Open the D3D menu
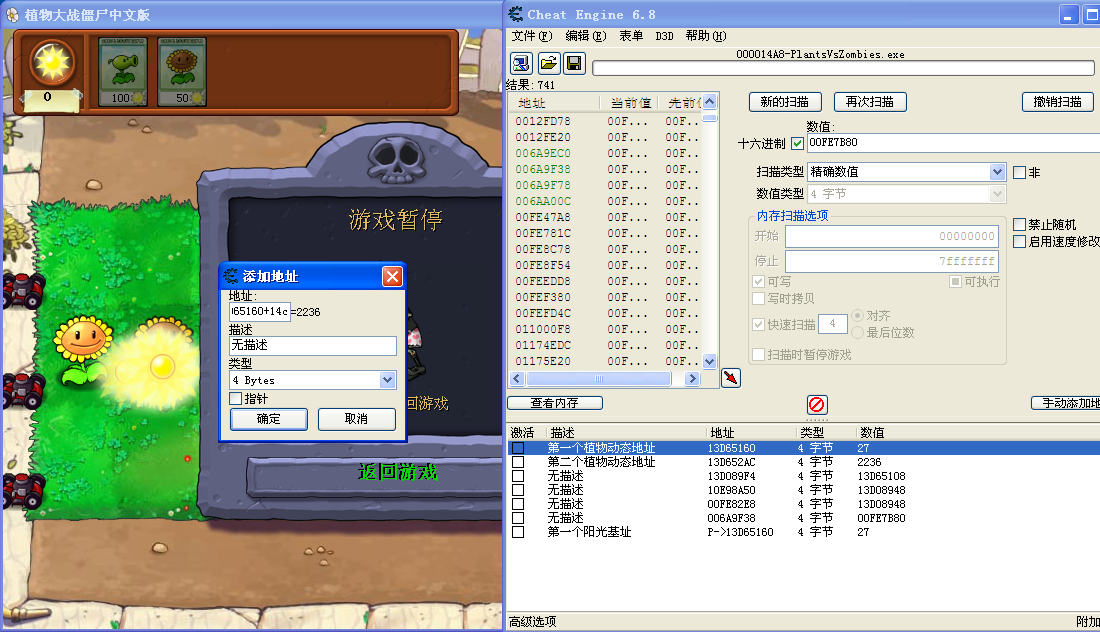 click(x=664, y=36)
